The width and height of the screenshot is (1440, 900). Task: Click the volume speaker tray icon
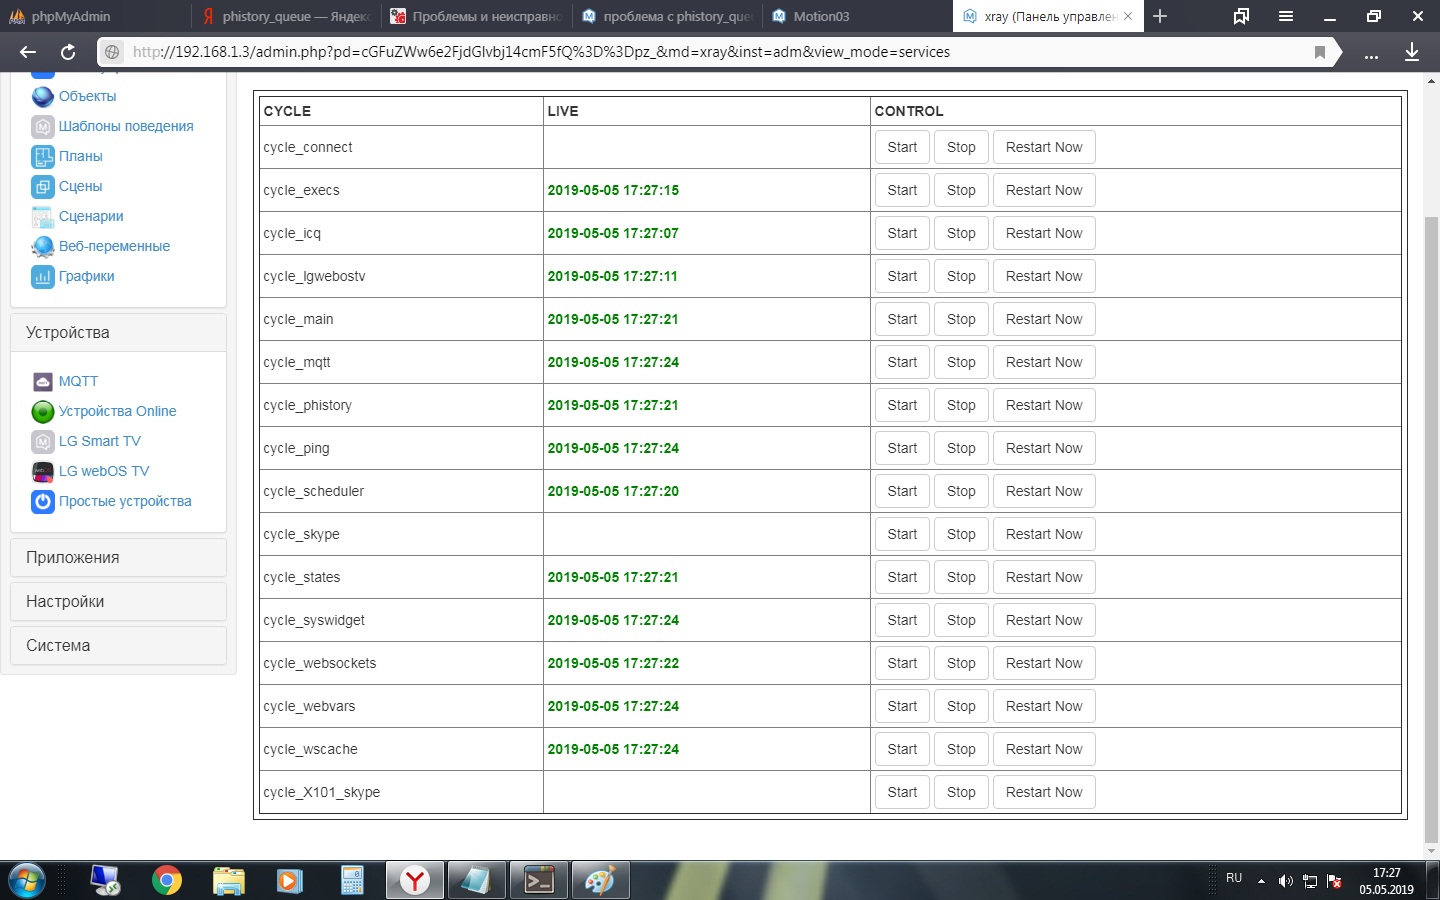(x=1286, y=881)
